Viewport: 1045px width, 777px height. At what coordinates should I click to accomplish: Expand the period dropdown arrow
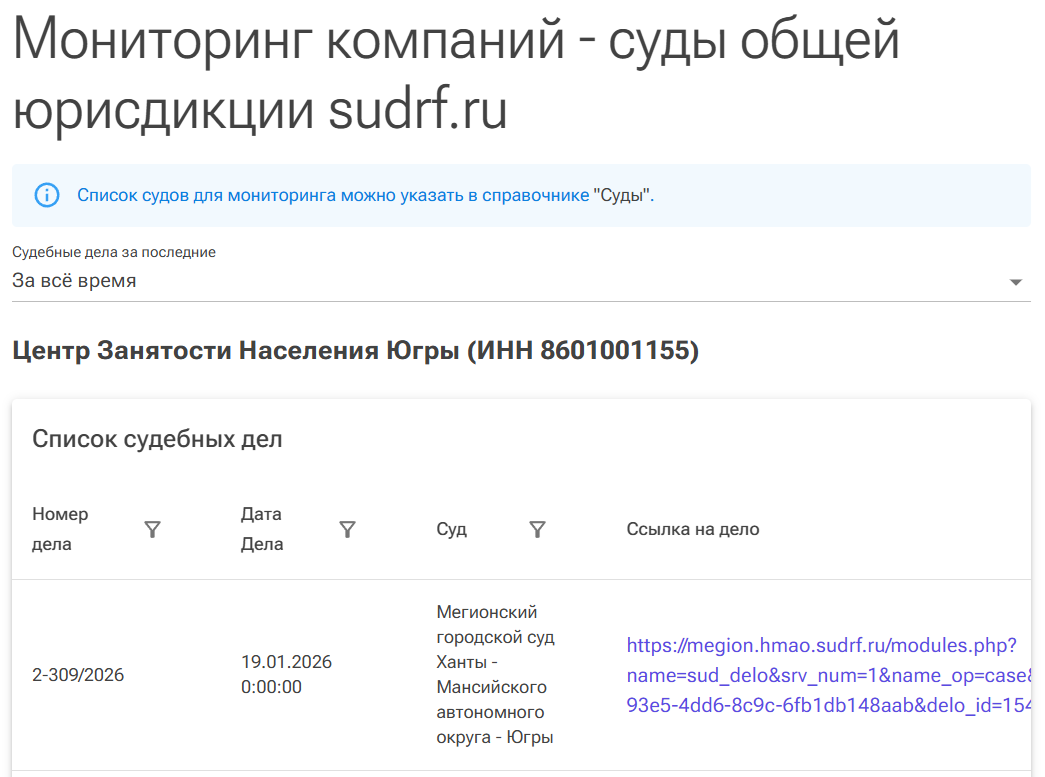(x=1016, y=282)
